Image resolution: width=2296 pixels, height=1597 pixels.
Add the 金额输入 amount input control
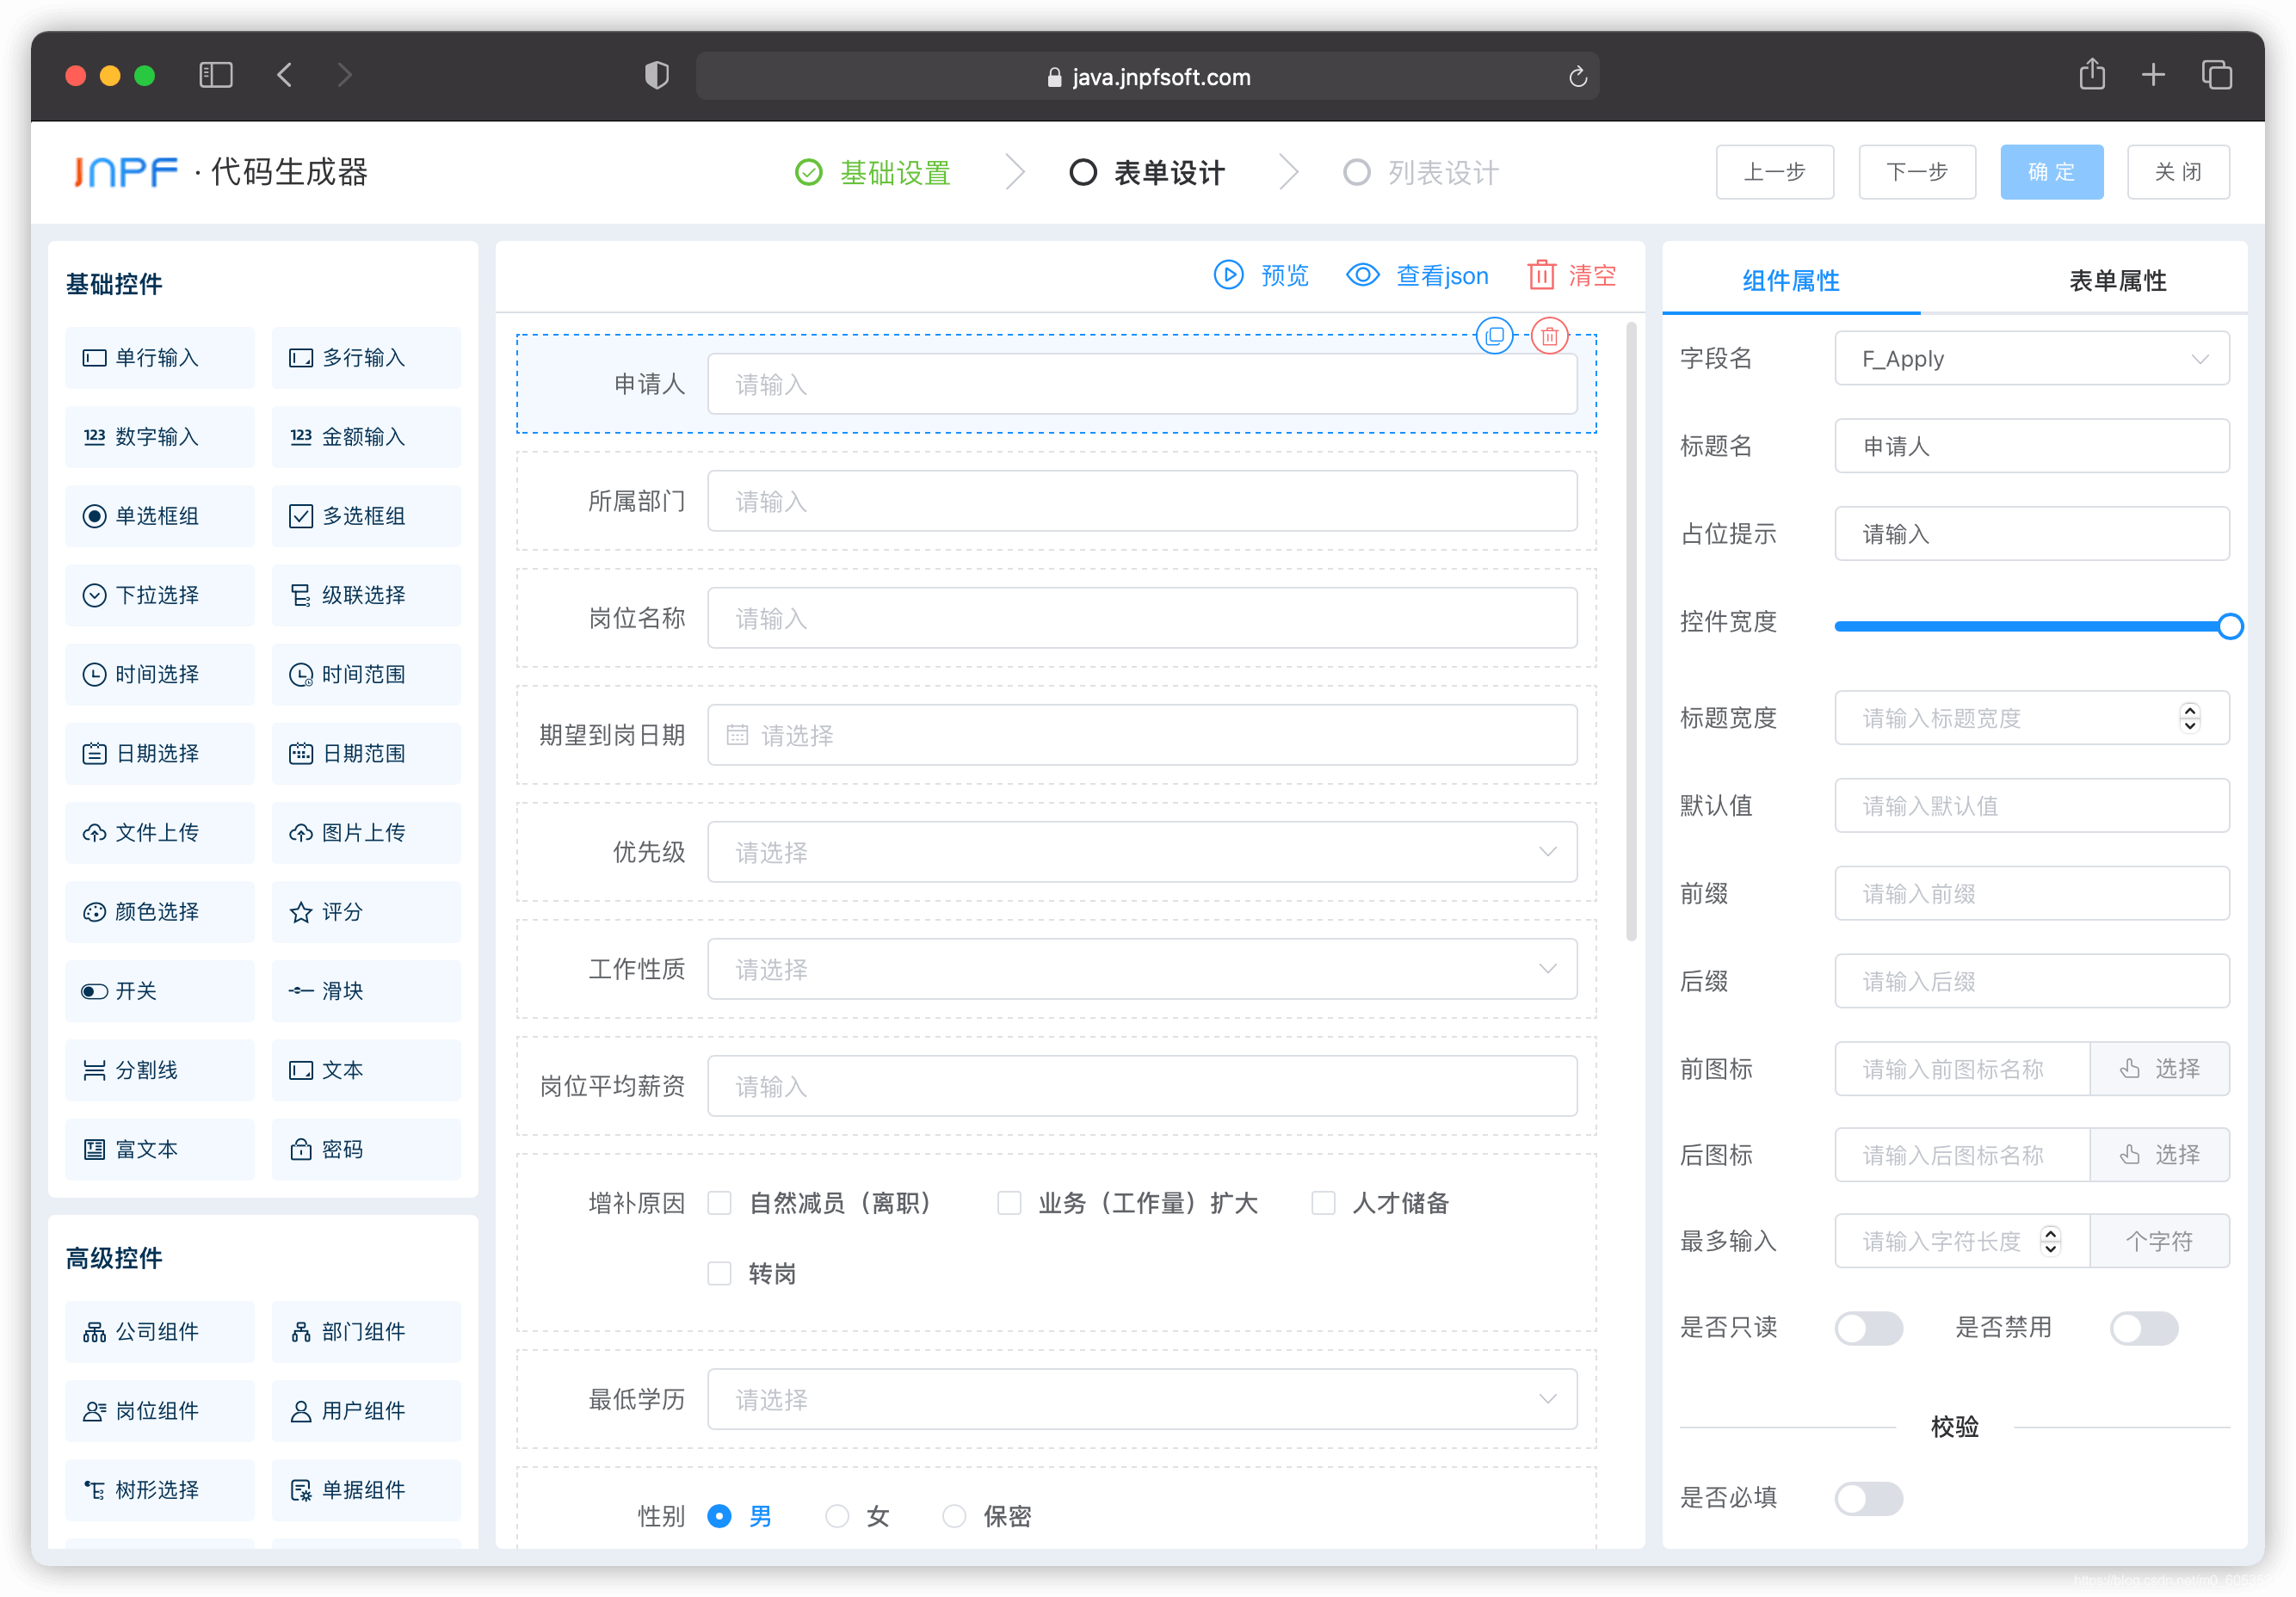tap(366, 437)
